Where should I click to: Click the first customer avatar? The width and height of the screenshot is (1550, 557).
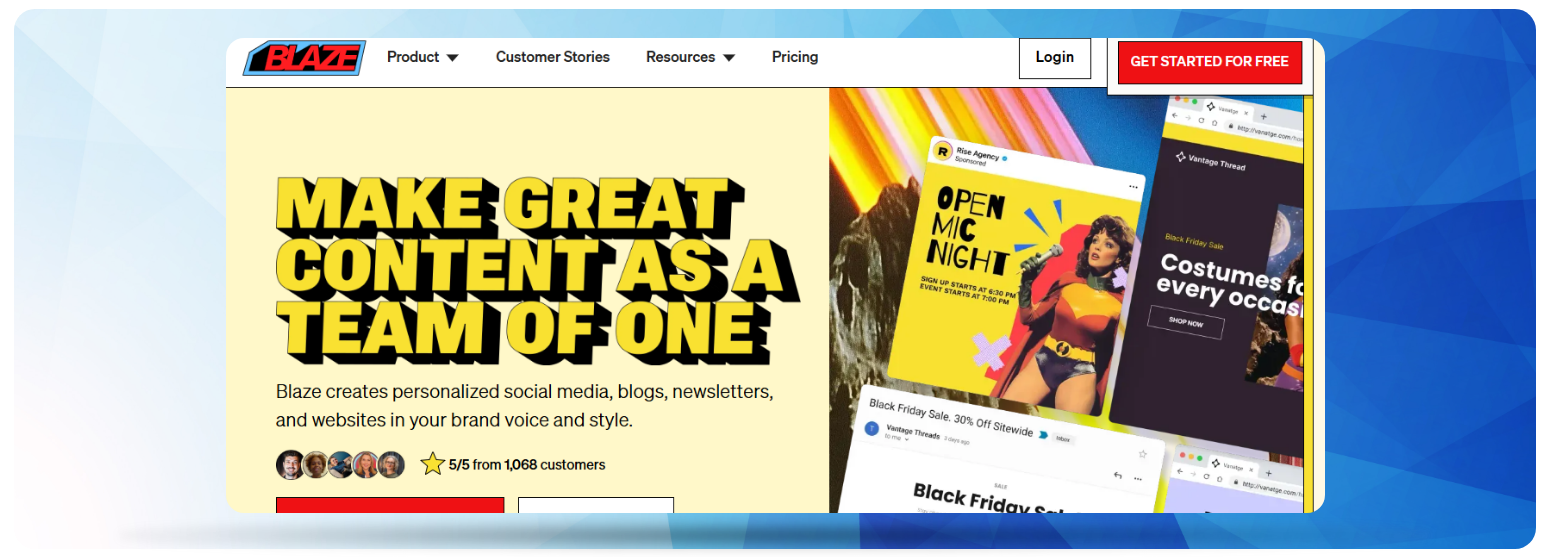(290, 465)
